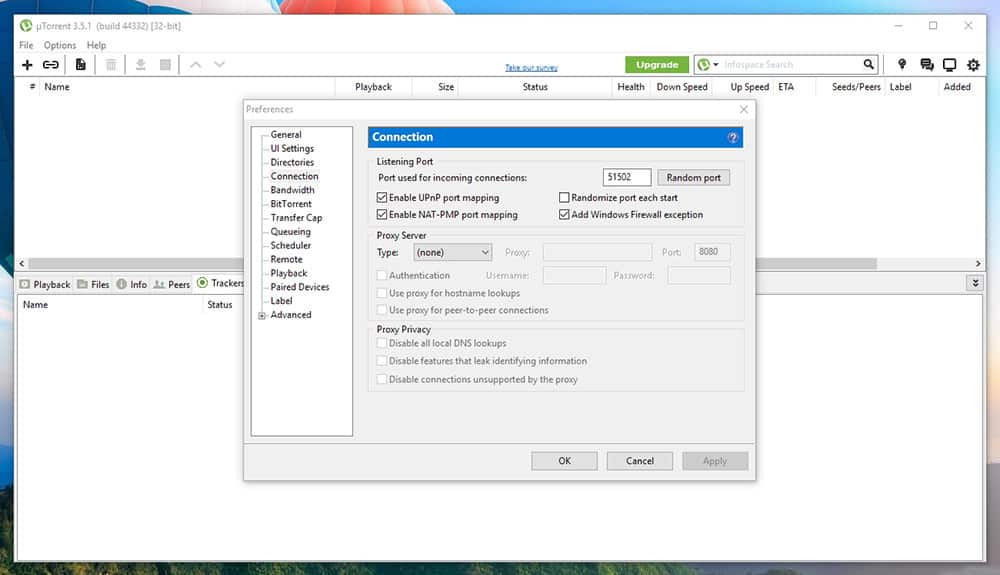The width and height of the screenshot is (1000, 575).
Task: Click the horizontal scrollbar left arrow
Action: coord(22,263)
